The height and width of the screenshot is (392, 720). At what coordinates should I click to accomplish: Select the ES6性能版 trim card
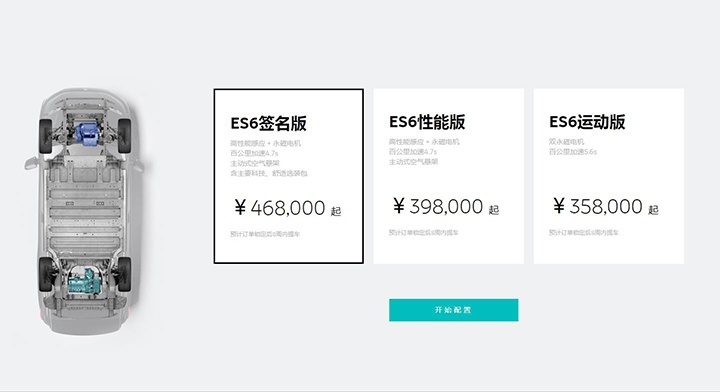click(x=449, y=176)
